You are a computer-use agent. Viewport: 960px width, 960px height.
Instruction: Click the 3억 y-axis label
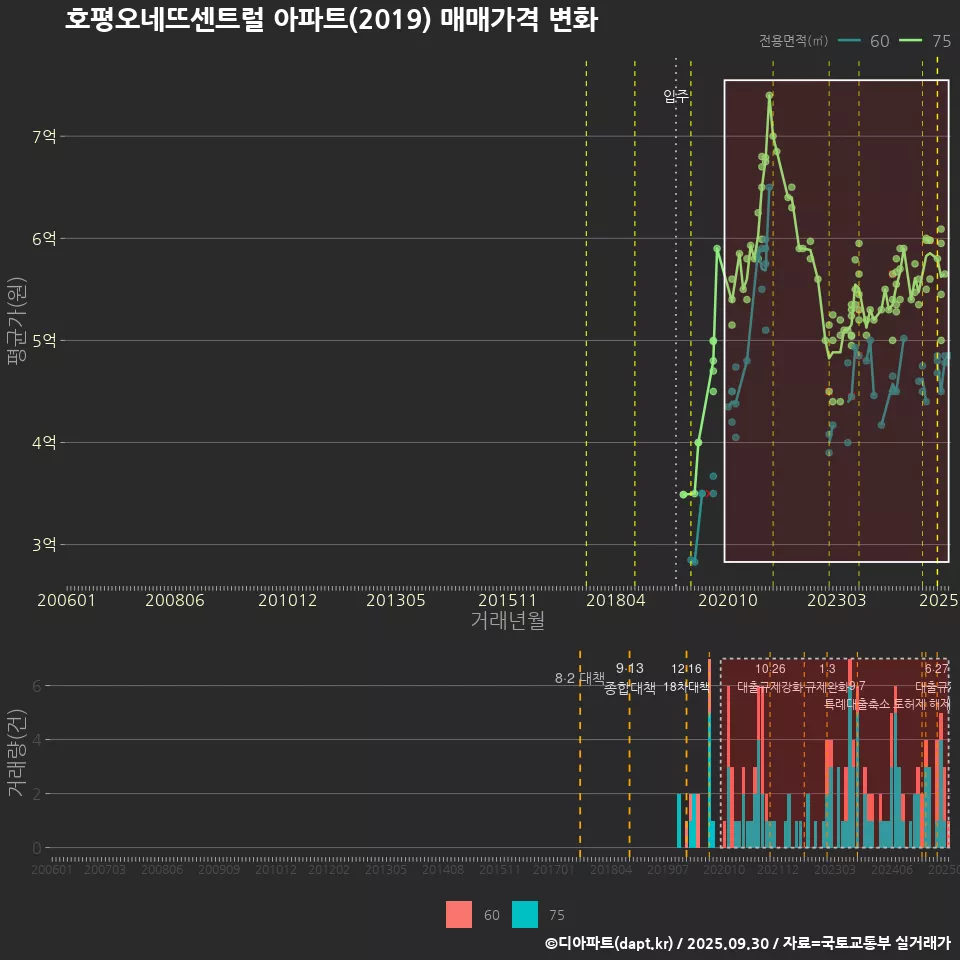(43, 545)
